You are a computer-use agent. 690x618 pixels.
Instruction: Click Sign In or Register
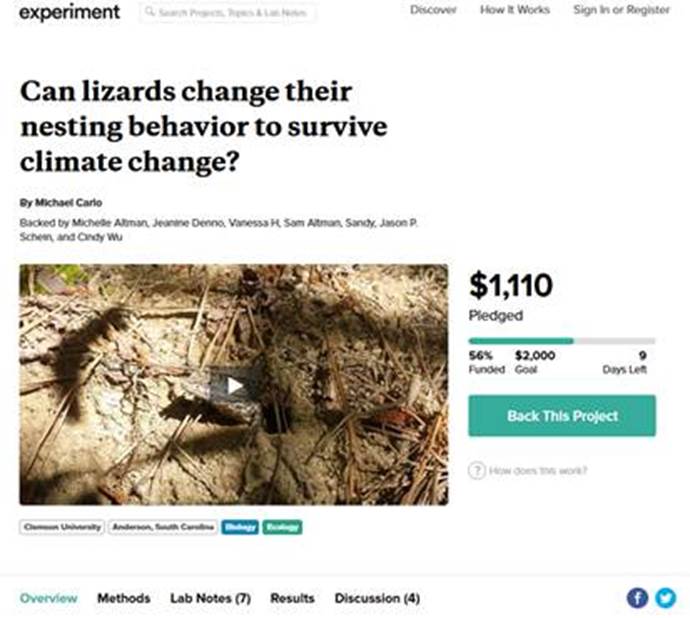click(x=622, y=10)
